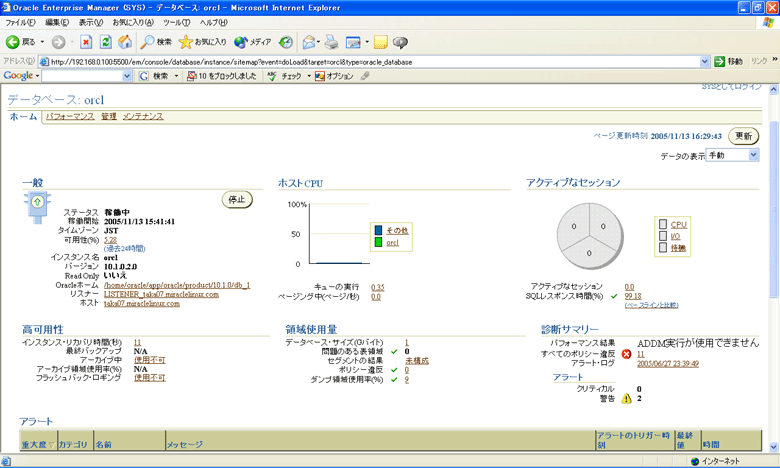Open the taka07 host link
Screen dimensions: 780x468
142,303
